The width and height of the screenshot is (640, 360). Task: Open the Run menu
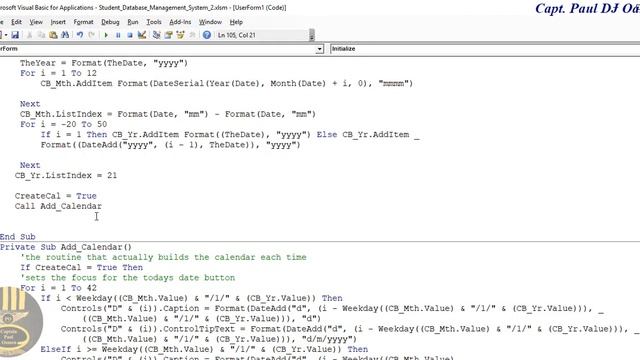pos(133,22)
